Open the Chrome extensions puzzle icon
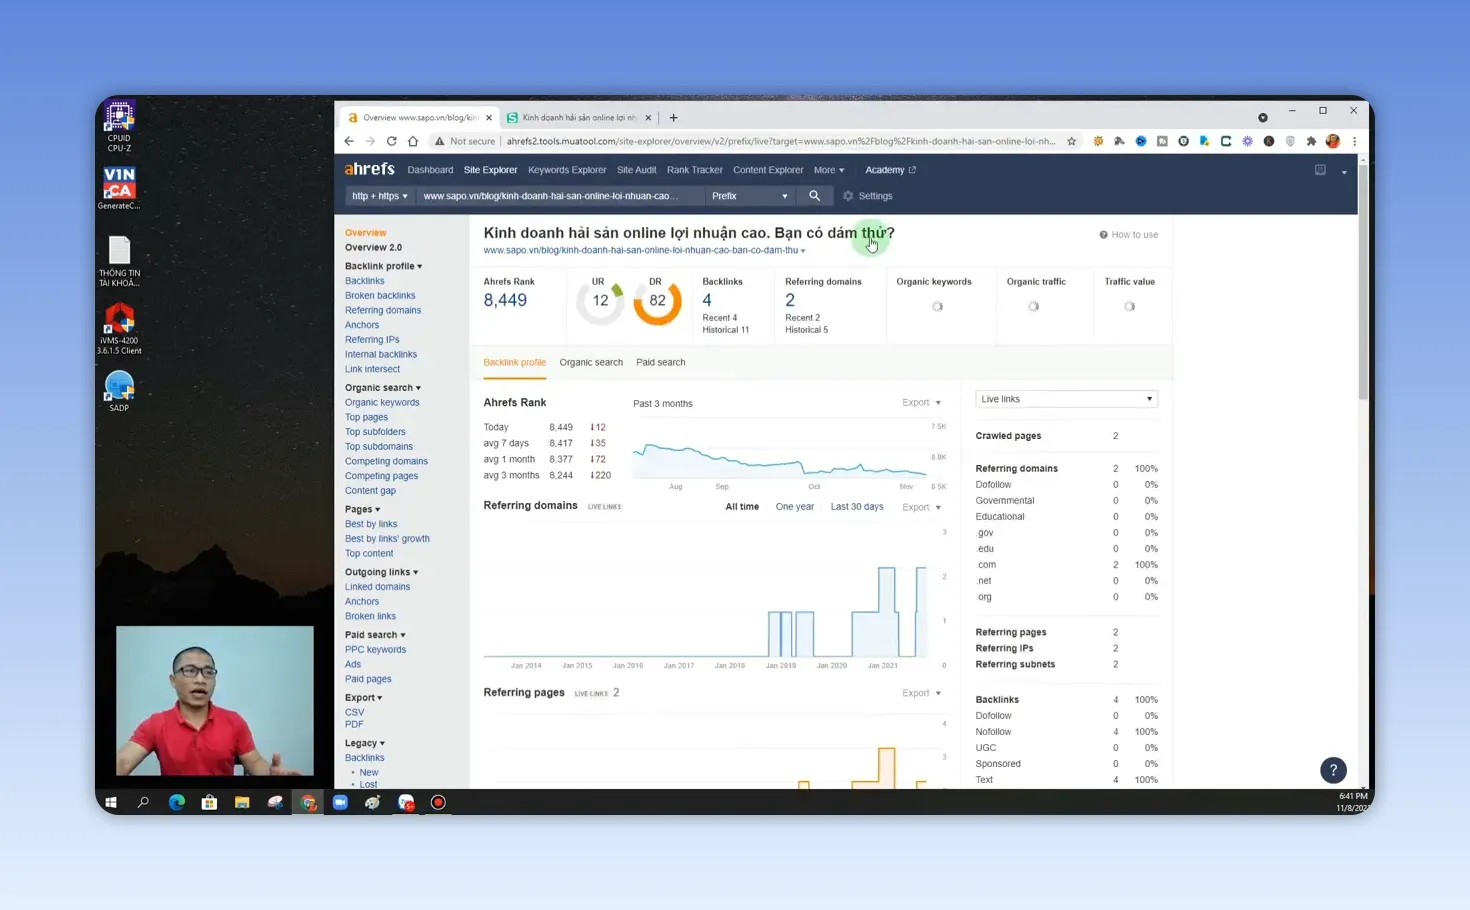The width and height of the screenshot is (1470, 910). (1311, 141)
